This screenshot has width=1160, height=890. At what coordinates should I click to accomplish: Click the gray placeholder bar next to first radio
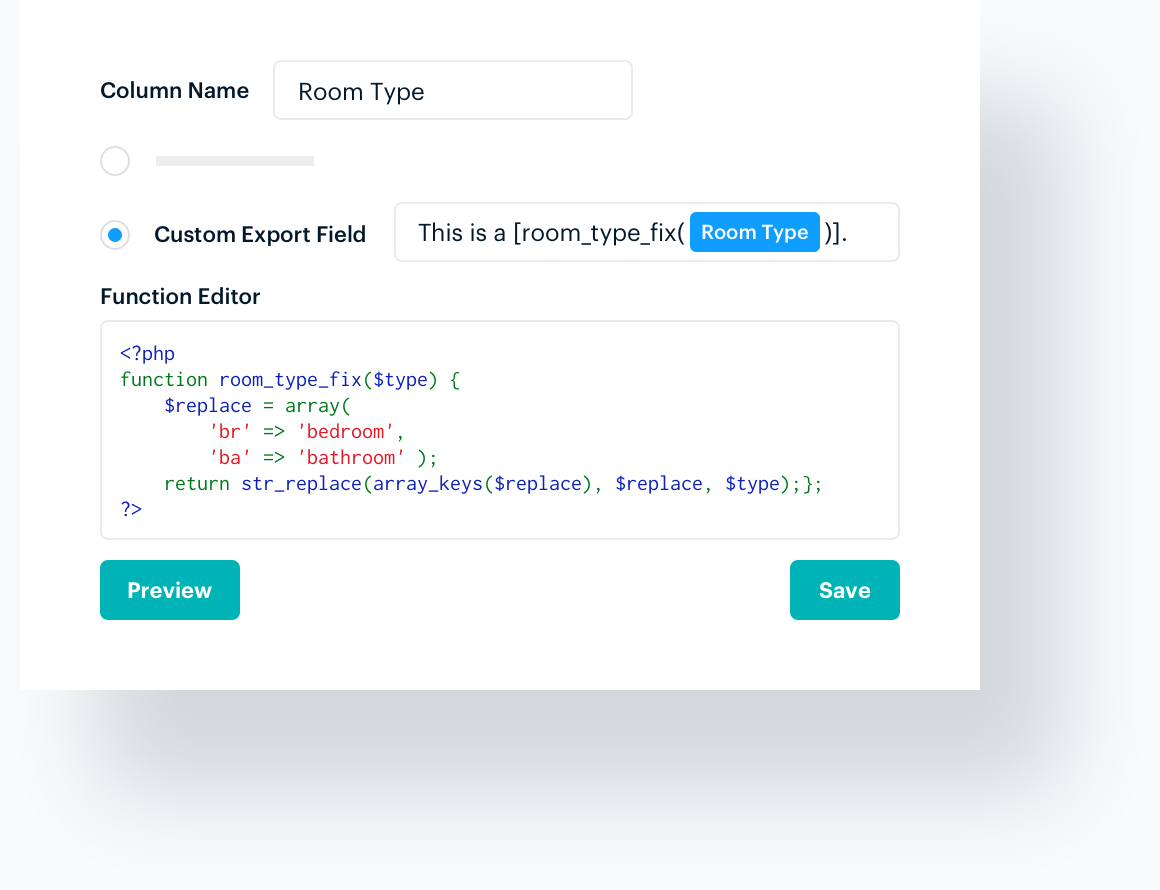[234, 160]
